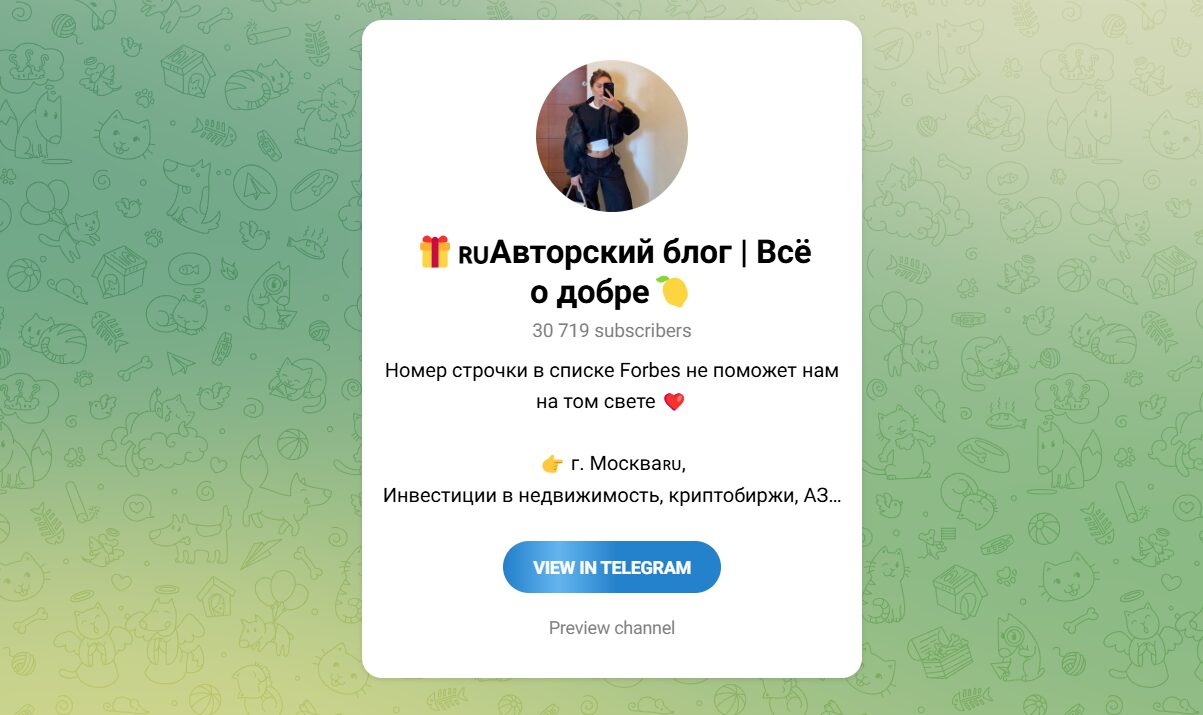Click the doghouse doodle in top-left background
The width and height of the screenshot is (1203, 715).
coord(188,70)
